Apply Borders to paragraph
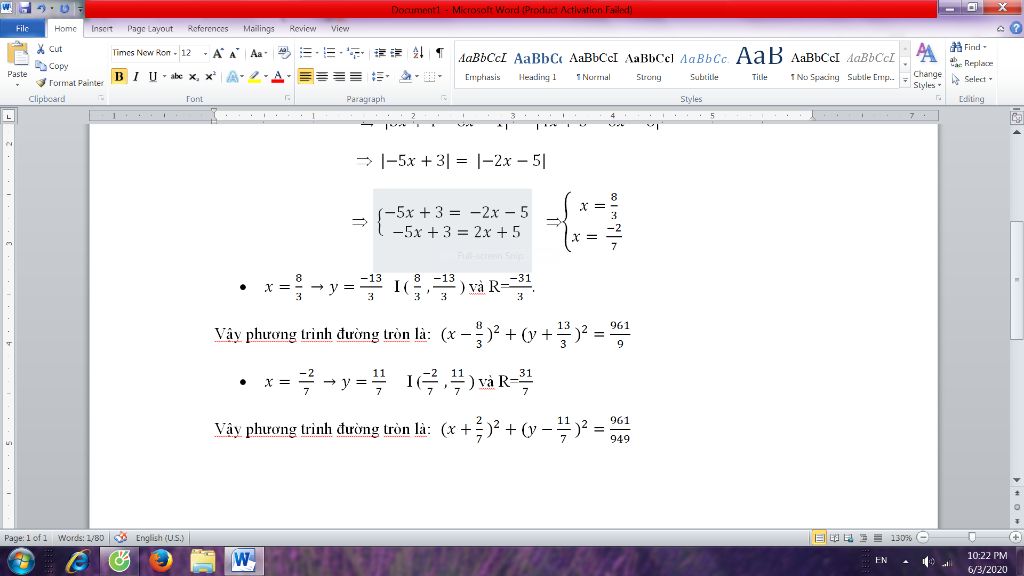 click(x=430, y=76)
